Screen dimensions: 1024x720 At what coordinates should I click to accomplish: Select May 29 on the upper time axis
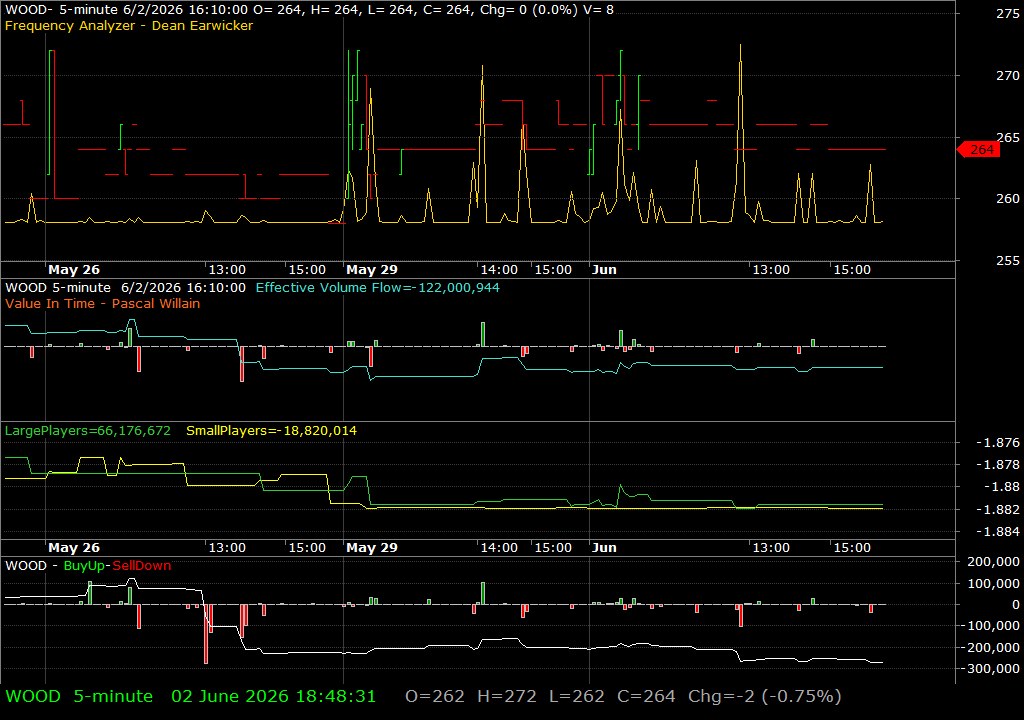click(372, 270)
